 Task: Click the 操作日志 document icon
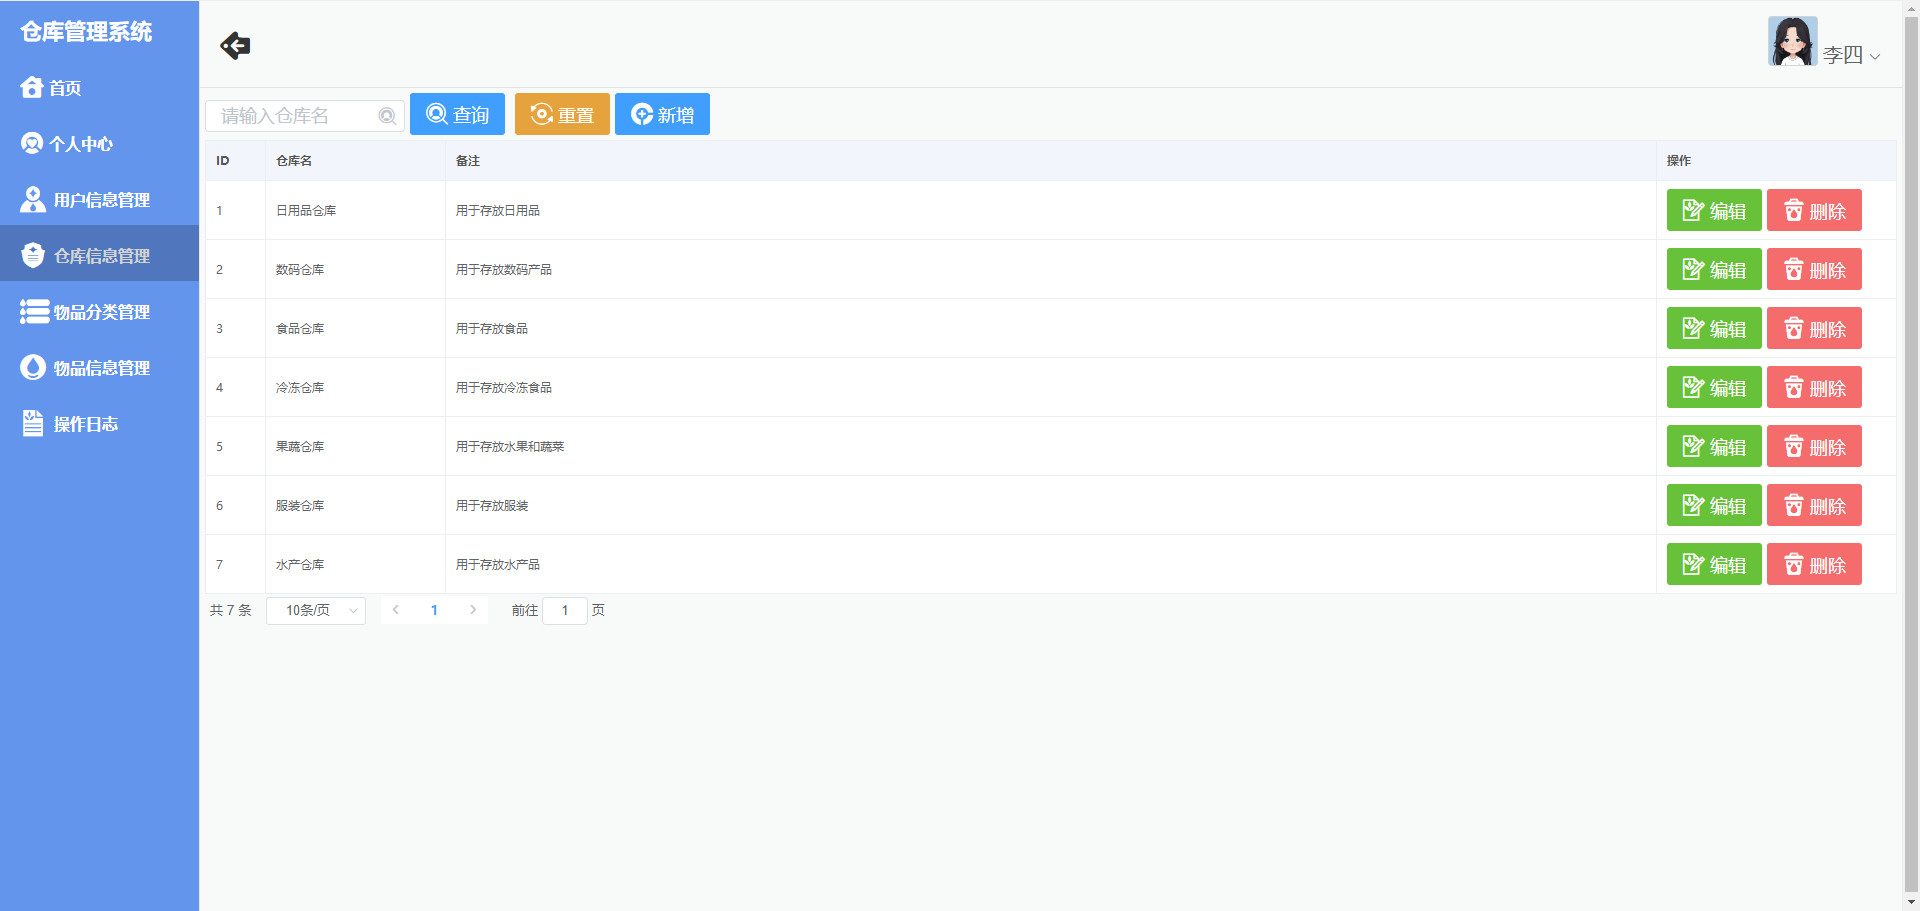click(33, 424)
